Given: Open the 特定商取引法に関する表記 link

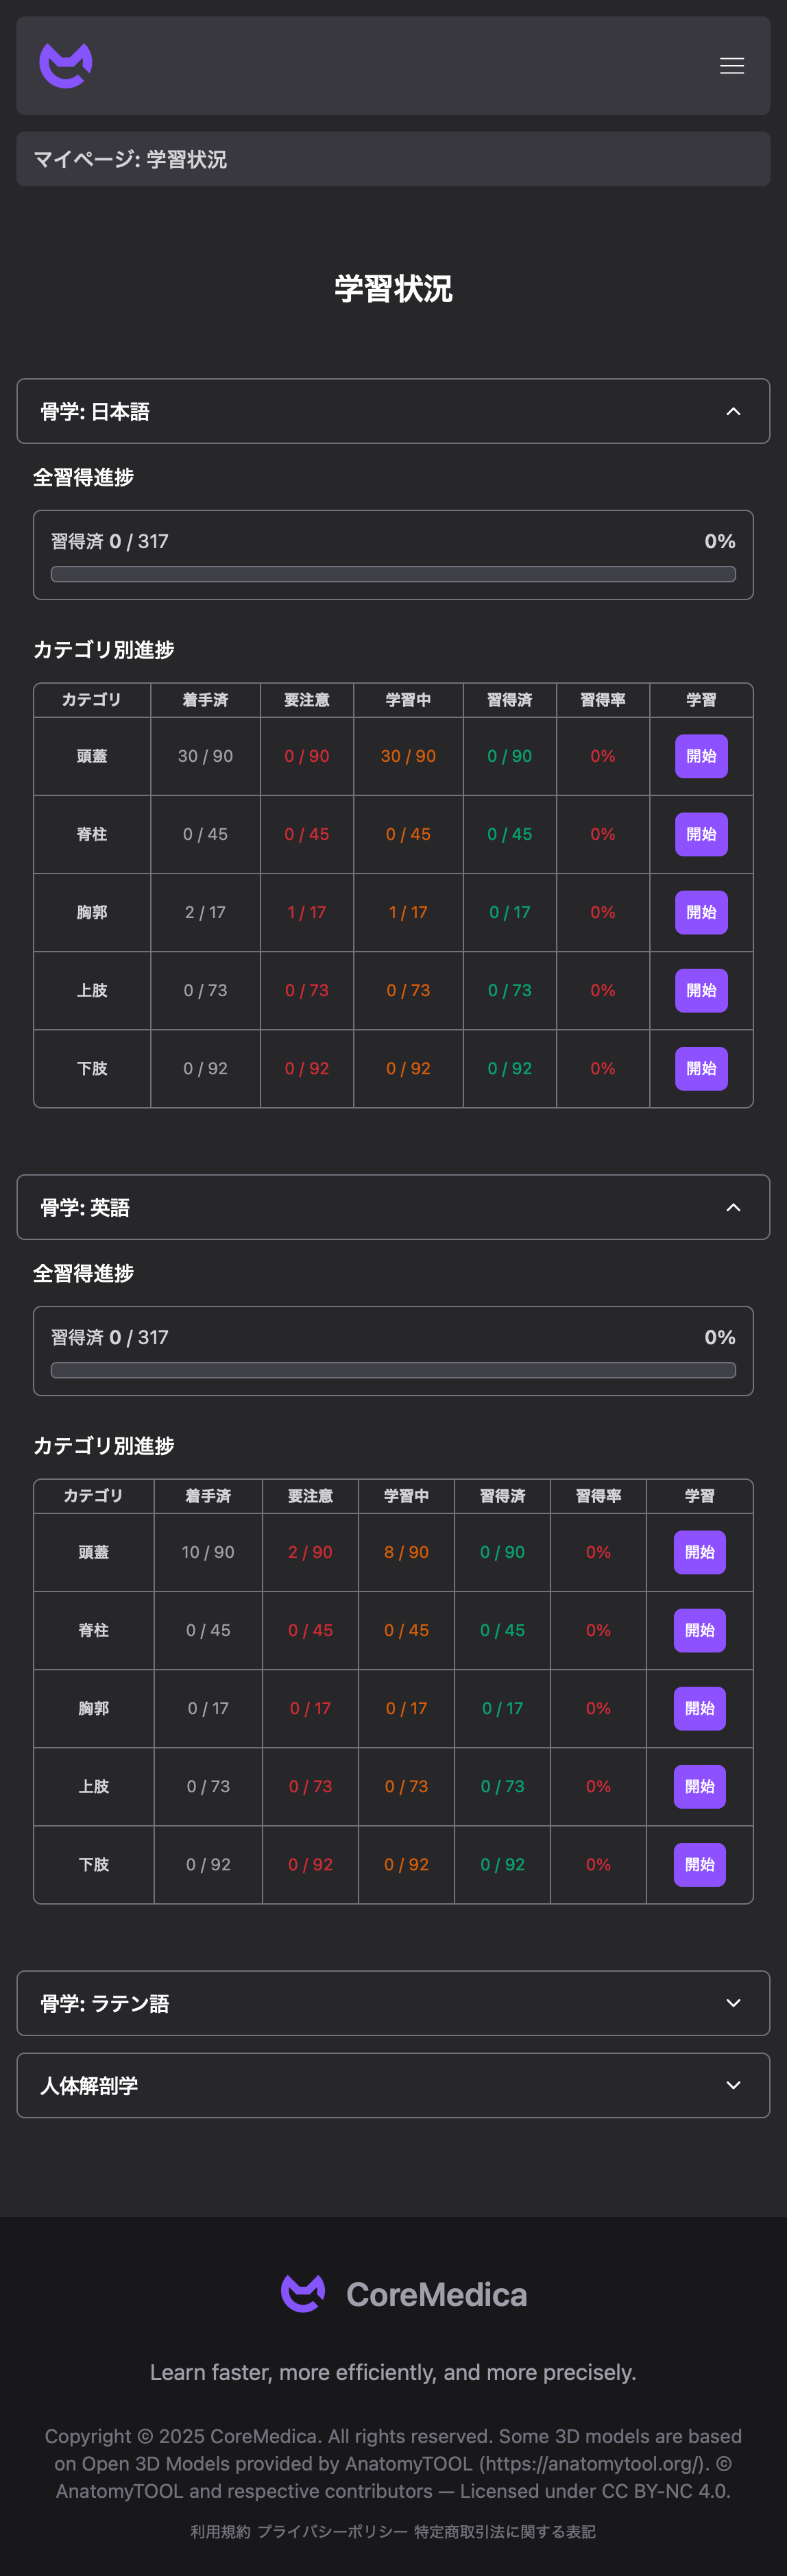Looking at the screenshot, I should [505, 2531].
